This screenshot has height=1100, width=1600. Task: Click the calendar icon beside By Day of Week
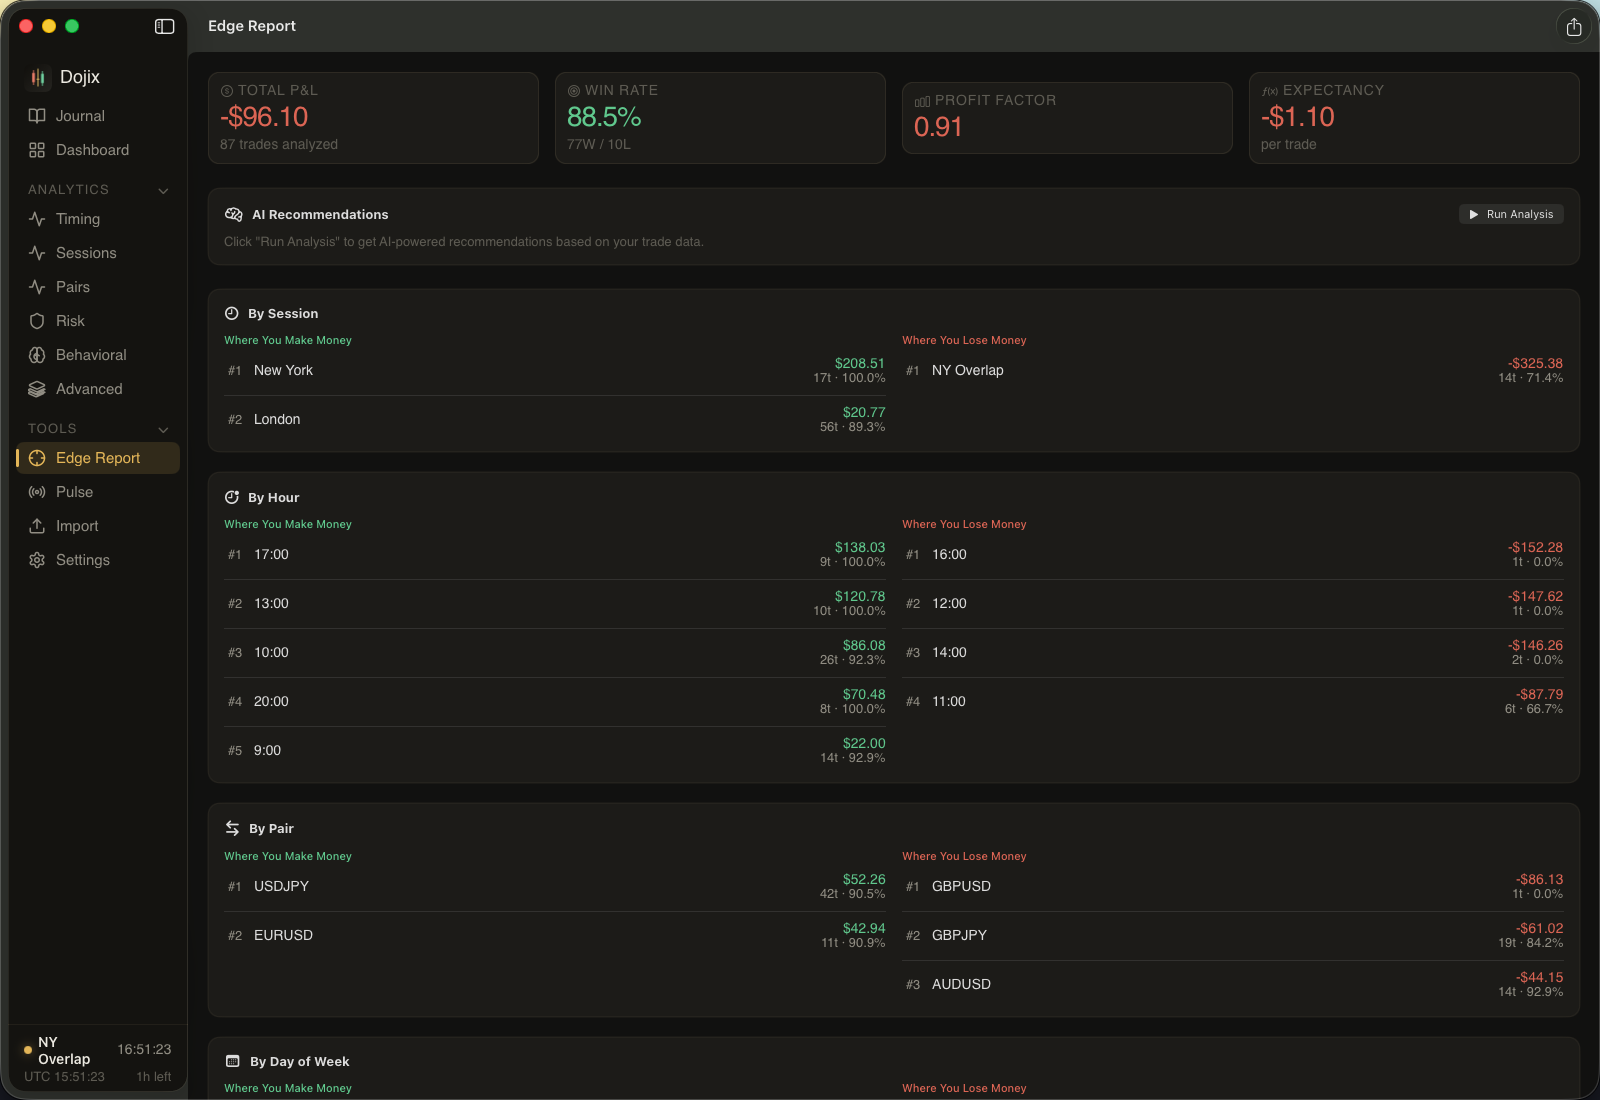pyautogui.click(x=233, y=1062)
